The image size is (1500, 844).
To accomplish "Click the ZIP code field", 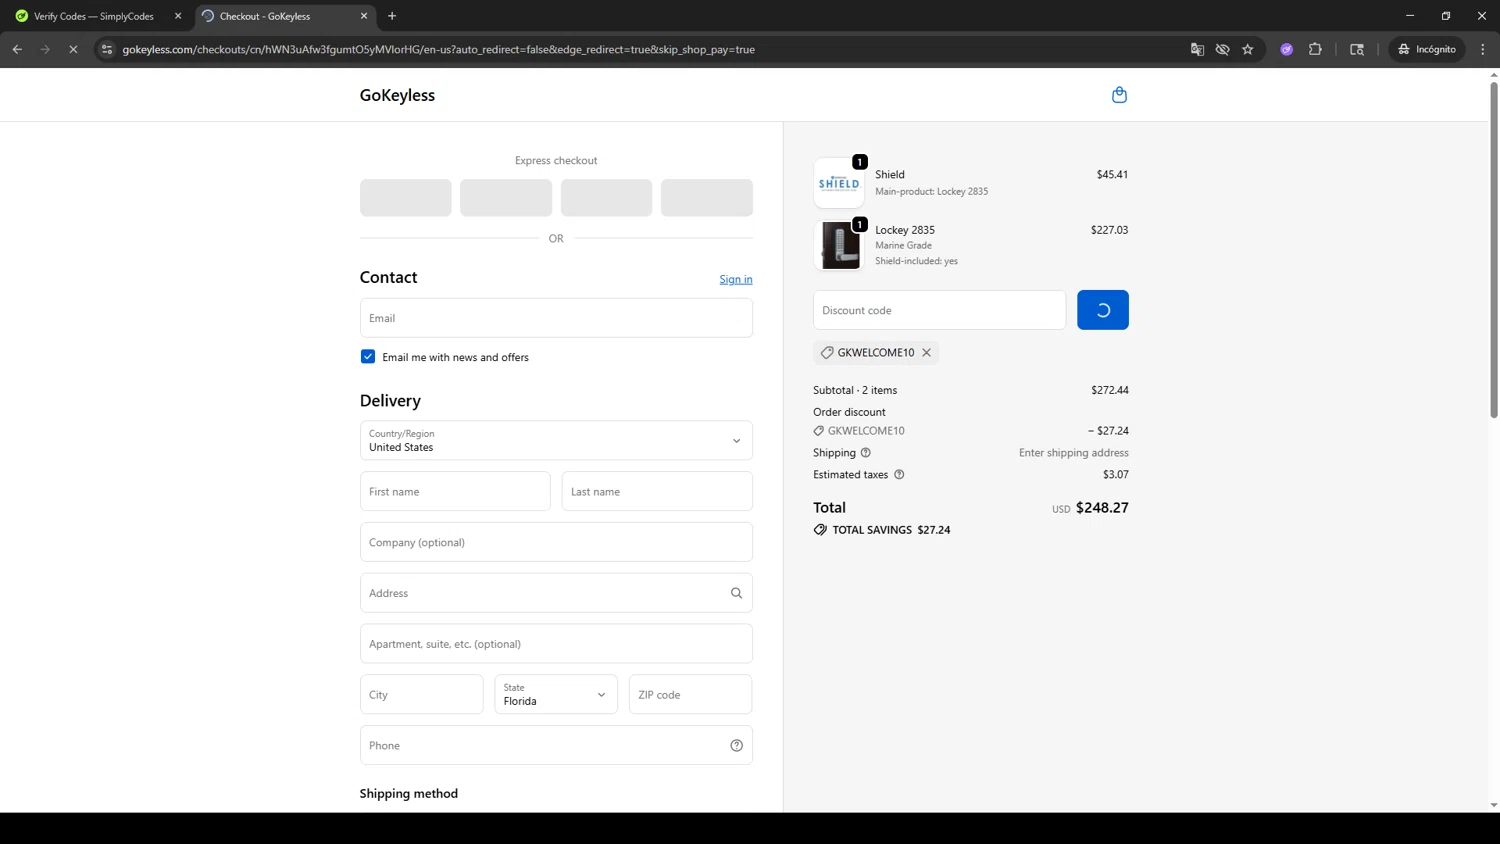I will tap(690, 694).
